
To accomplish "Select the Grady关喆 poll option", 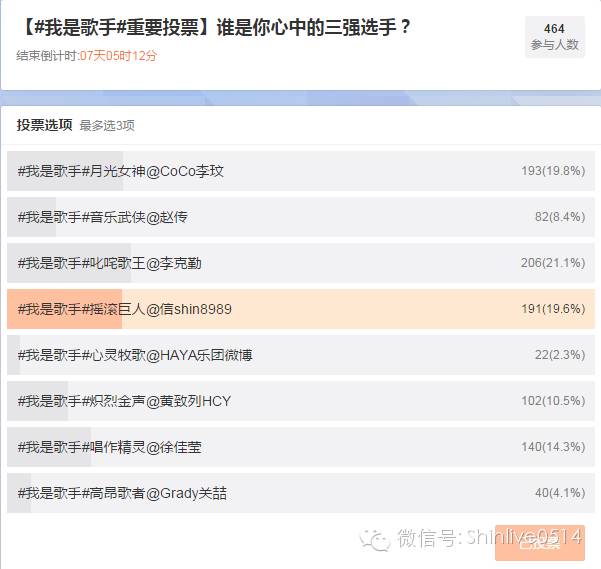I will [301, 493].
